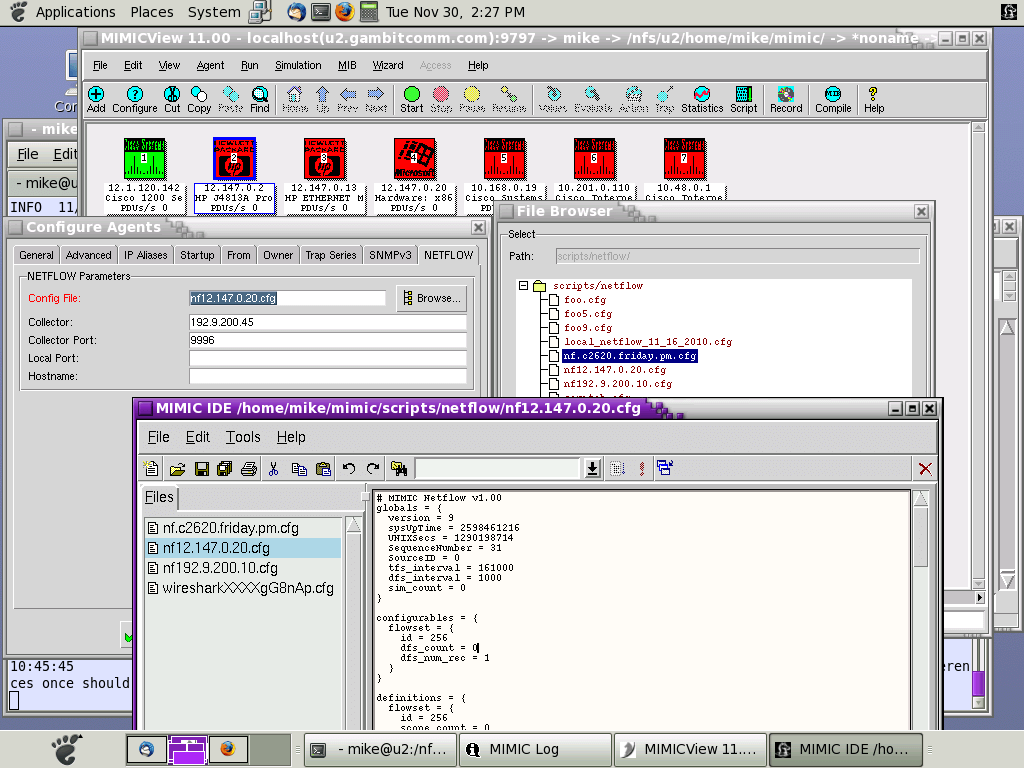Select nf192.9.200.10.cfg in File Browser tree
The width and height of the screenshot is (1024, 768).
click(617, 384)
